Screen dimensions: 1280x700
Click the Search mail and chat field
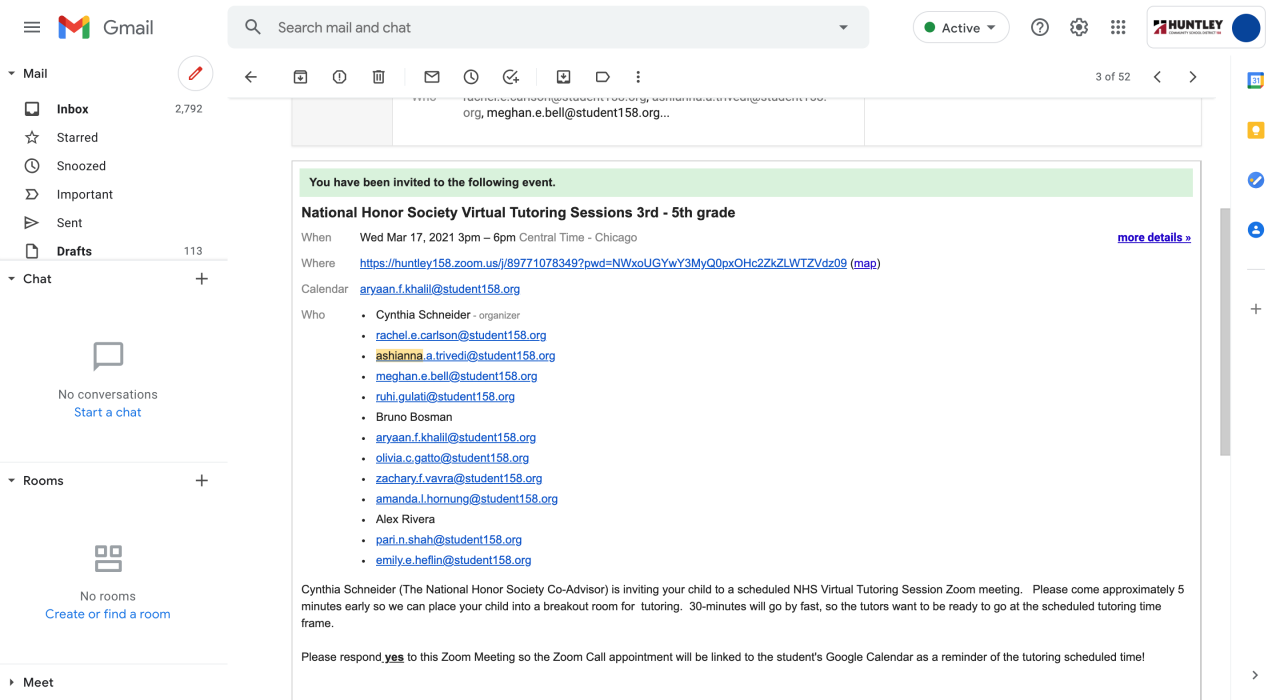(540, 28)
